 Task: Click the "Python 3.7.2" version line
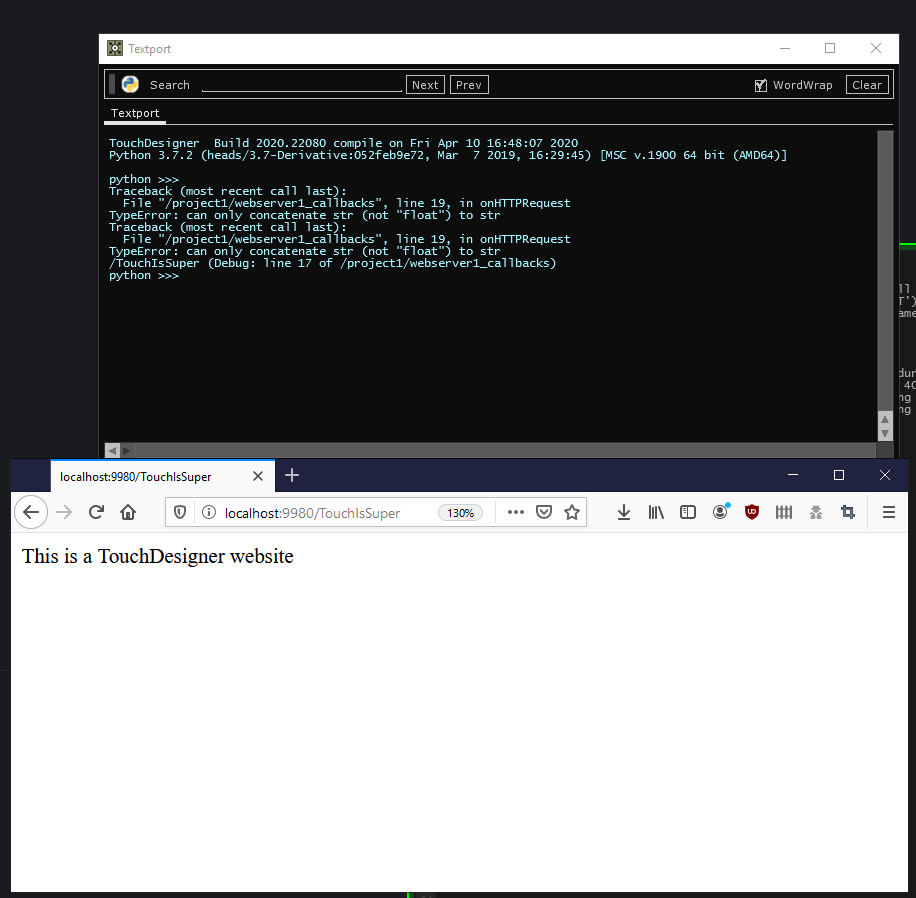coord(448,155)
